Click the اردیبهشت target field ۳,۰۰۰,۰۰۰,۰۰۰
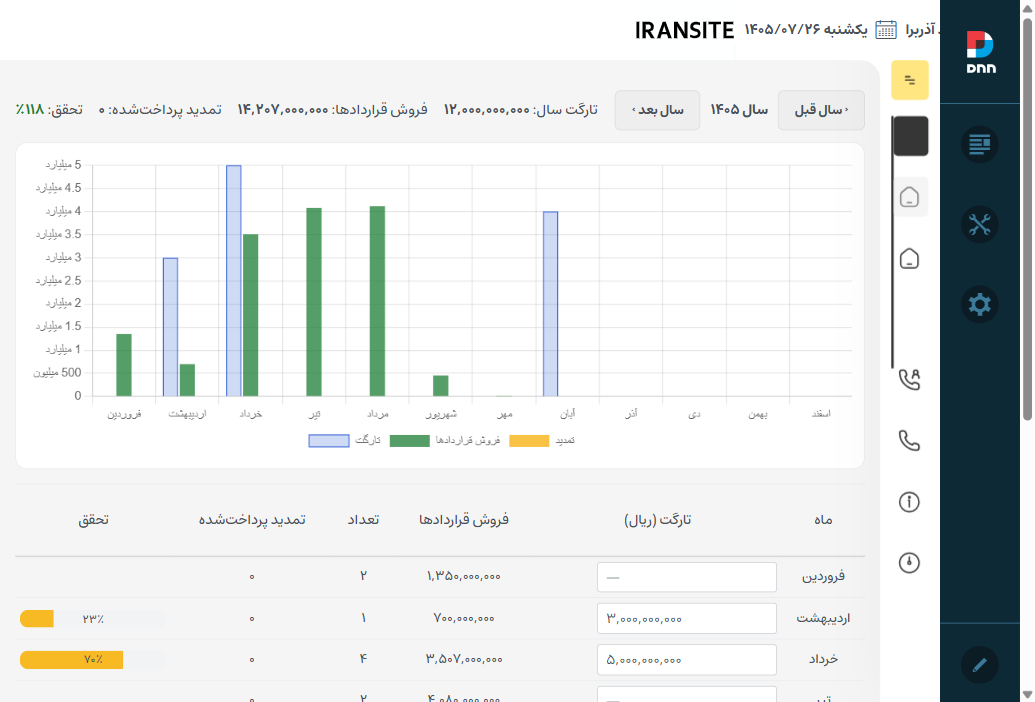Image resolution: width=1035 pixels, height=702 pixels. coord(686,618)
